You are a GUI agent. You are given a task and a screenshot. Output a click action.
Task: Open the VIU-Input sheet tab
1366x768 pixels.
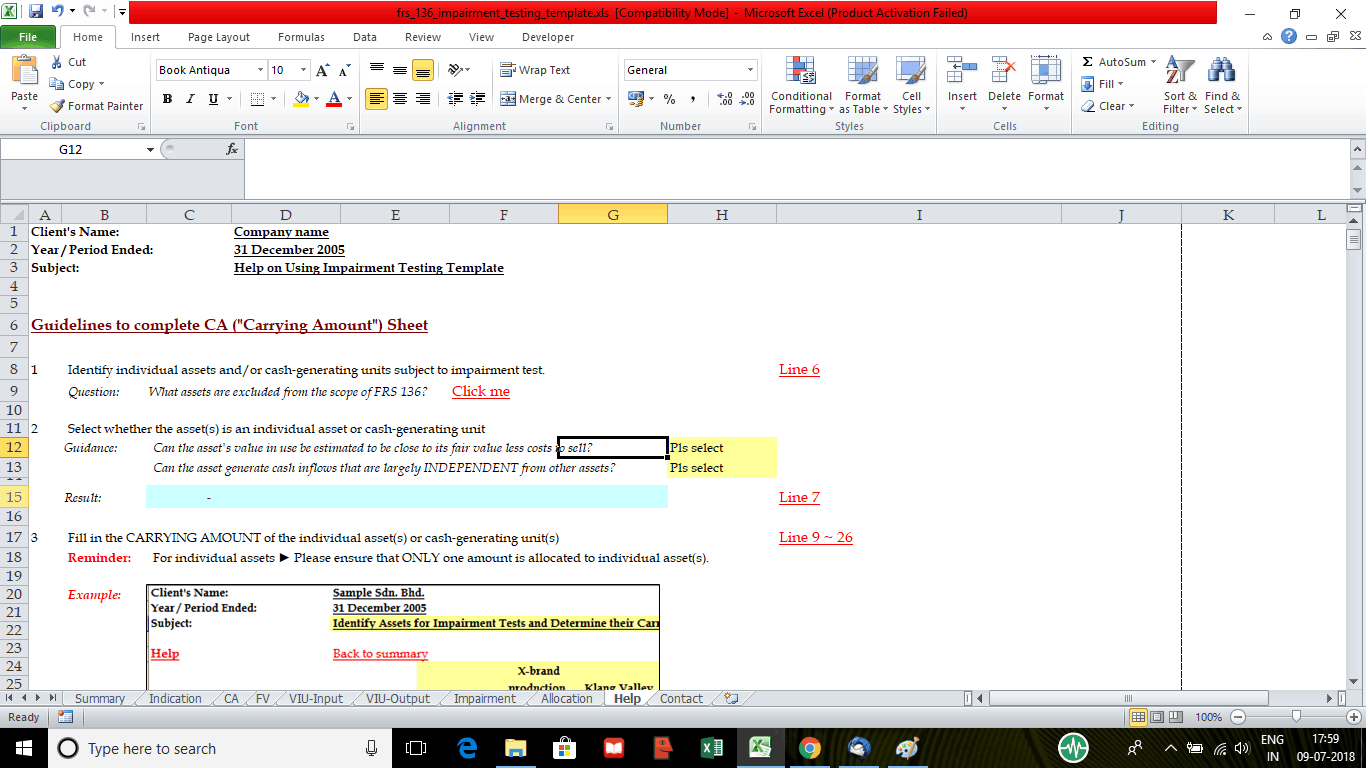coord(315,699)
